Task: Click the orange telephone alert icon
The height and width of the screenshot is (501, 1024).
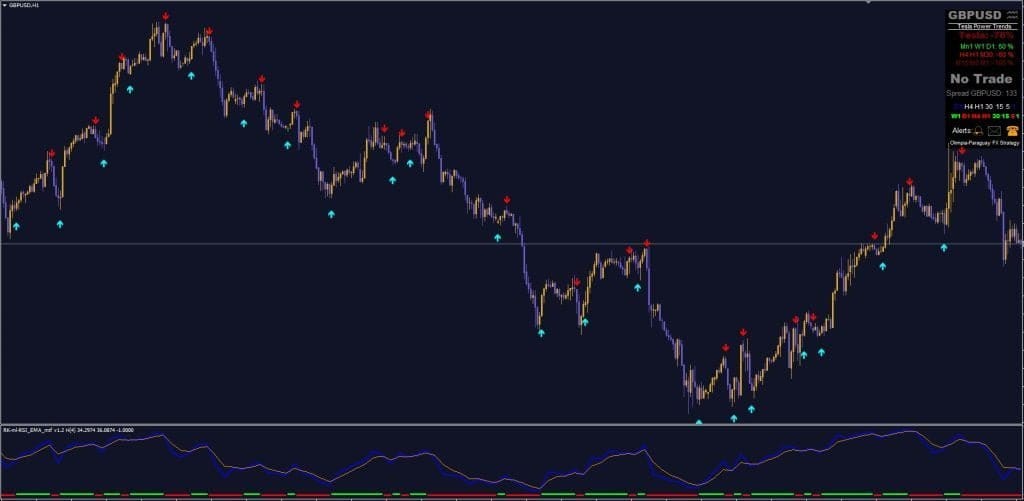Action: [1012, 131]
